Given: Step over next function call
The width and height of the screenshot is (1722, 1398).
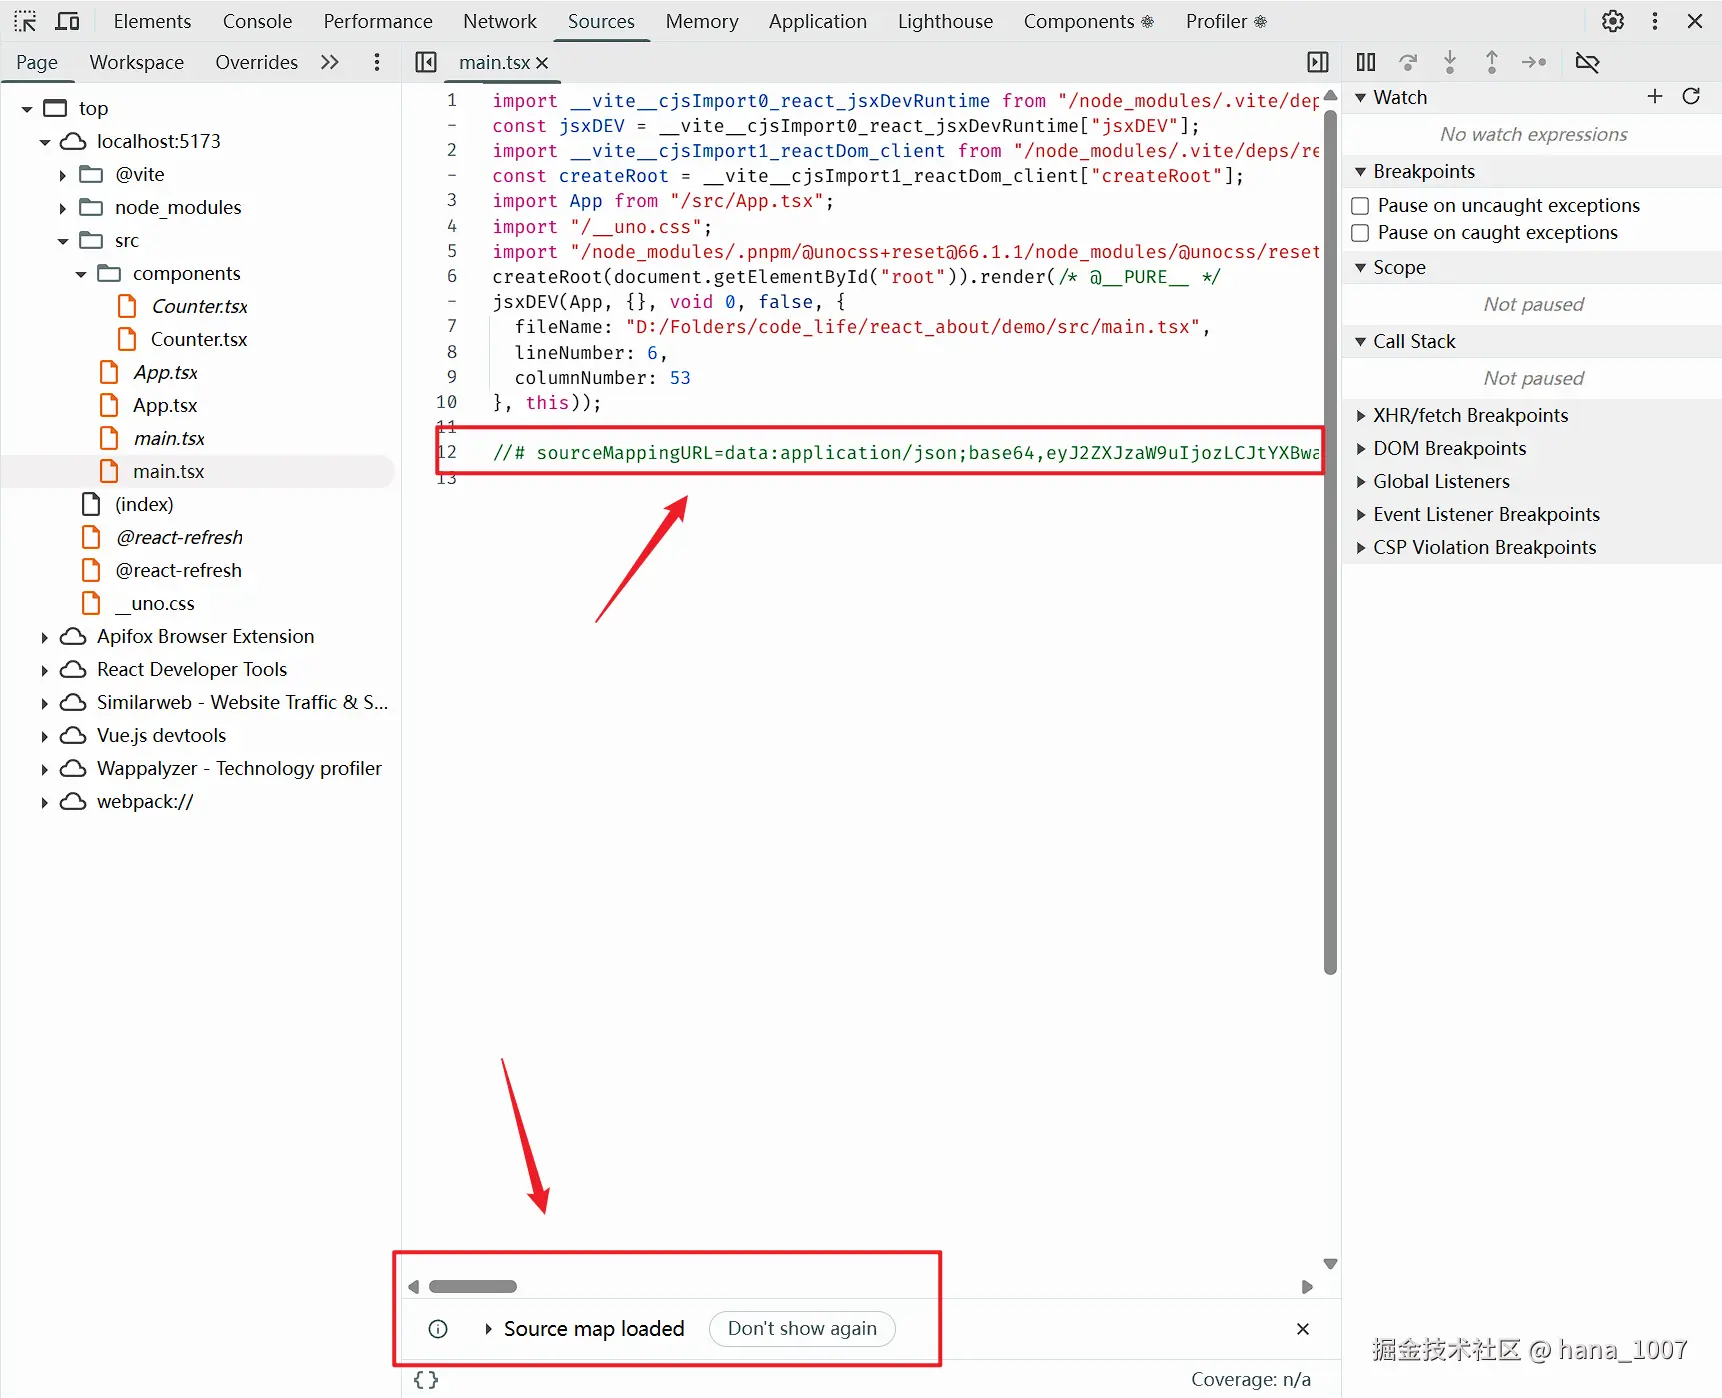Looking at the screenshot, I should tap(1408, 62).
